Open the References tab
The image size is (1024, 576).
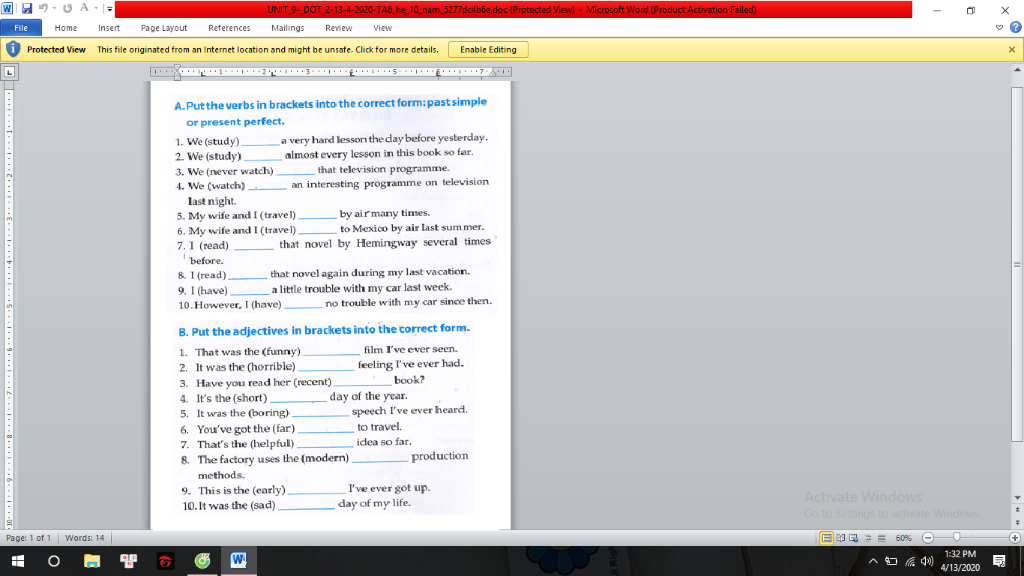coord(229,28)
